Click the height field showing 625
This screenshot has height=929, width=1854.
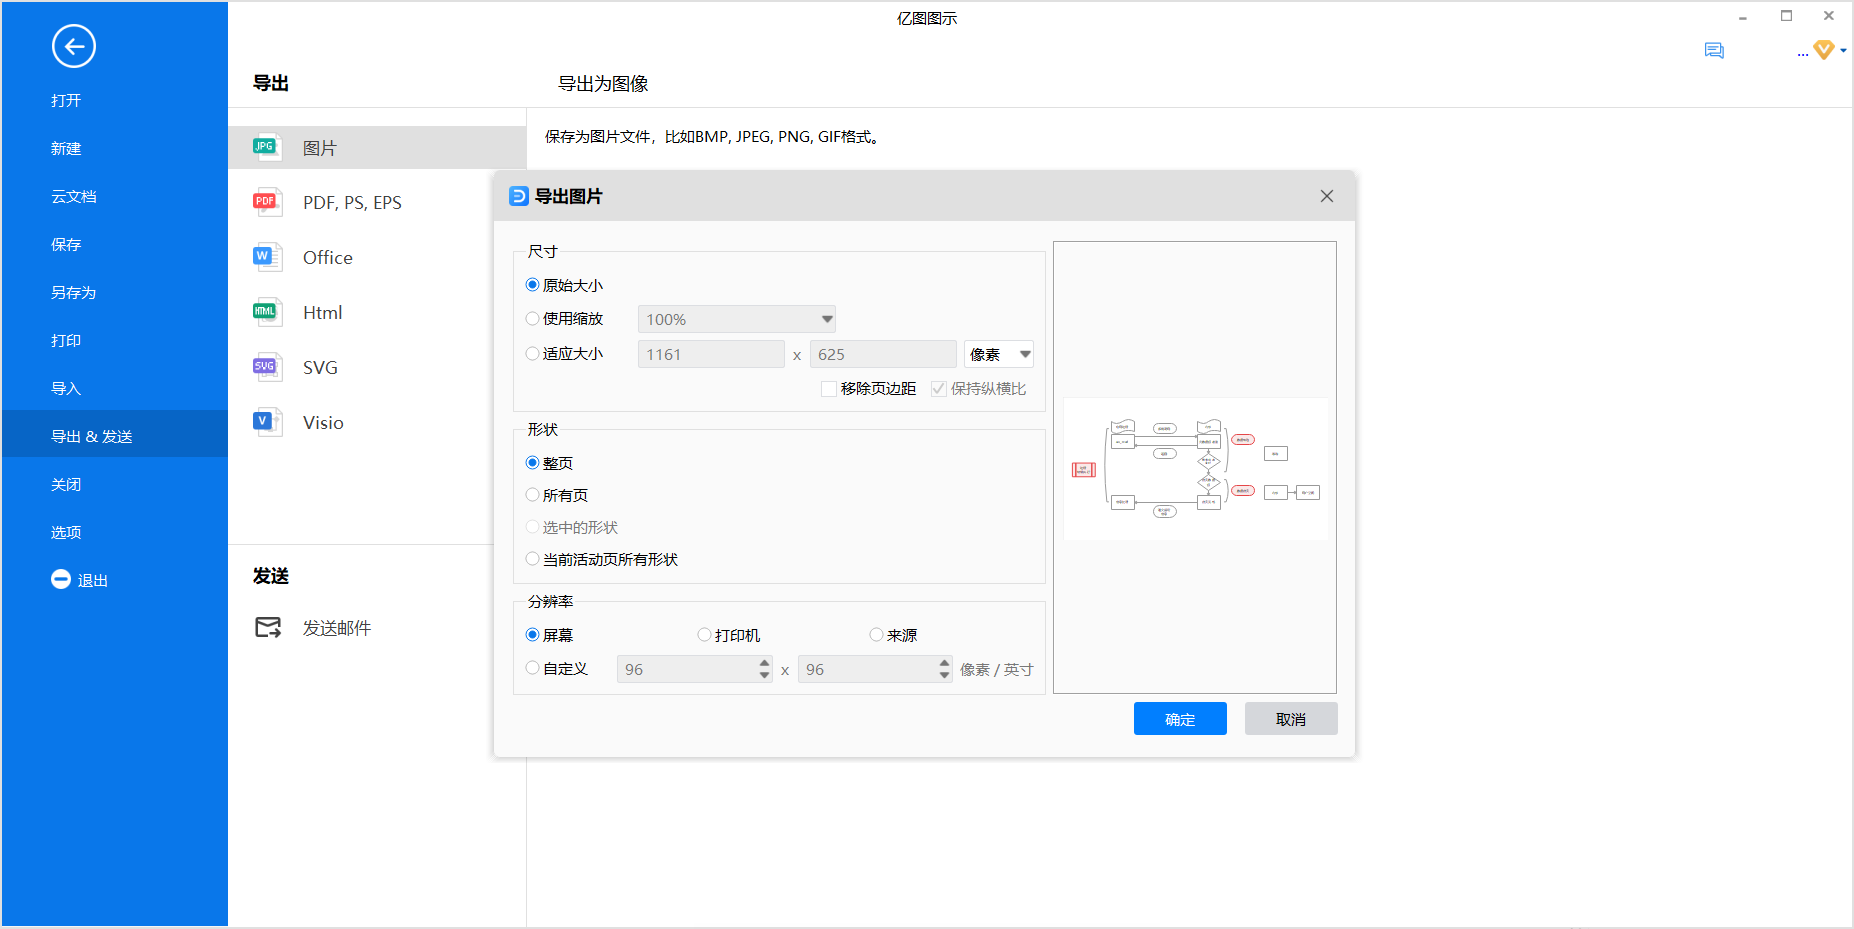point(883,354)
